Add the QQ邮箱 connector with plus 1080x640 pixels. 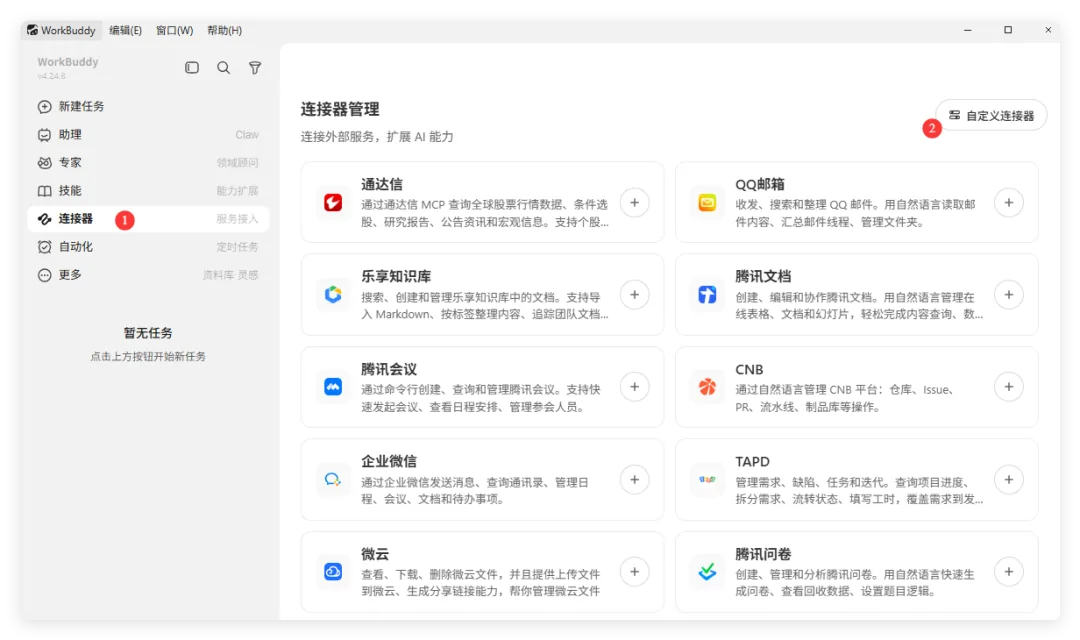[1008, 203]
